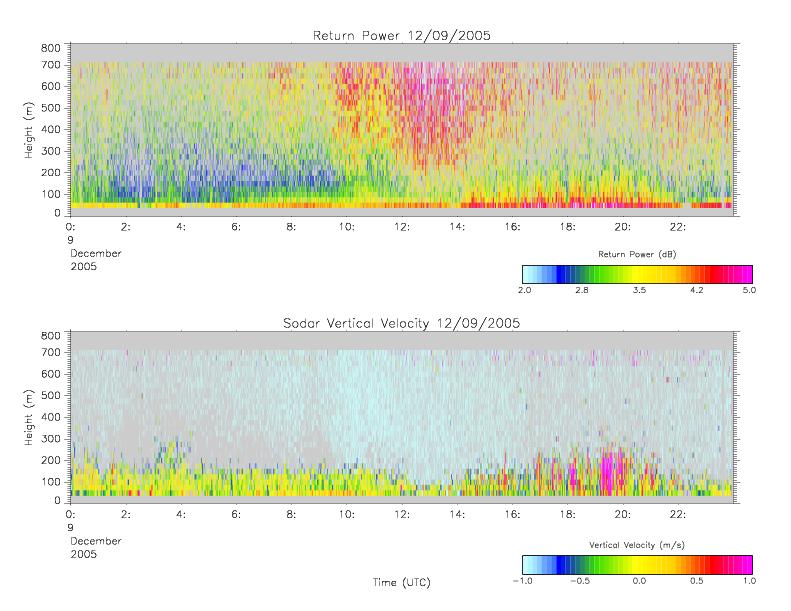
Task: Click the 0.5 value on velocity colorbar
Action: click(697, 581)
